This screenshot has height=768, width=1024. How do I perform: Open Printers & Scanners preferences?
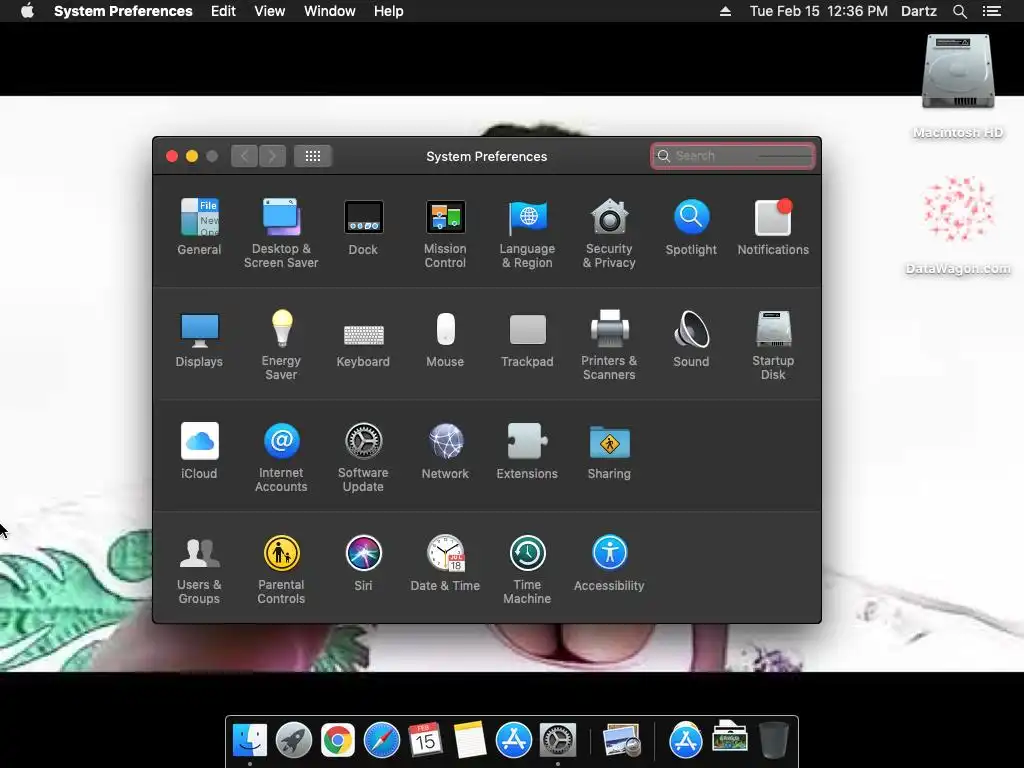pyautogui.click(x=609, y=345)
